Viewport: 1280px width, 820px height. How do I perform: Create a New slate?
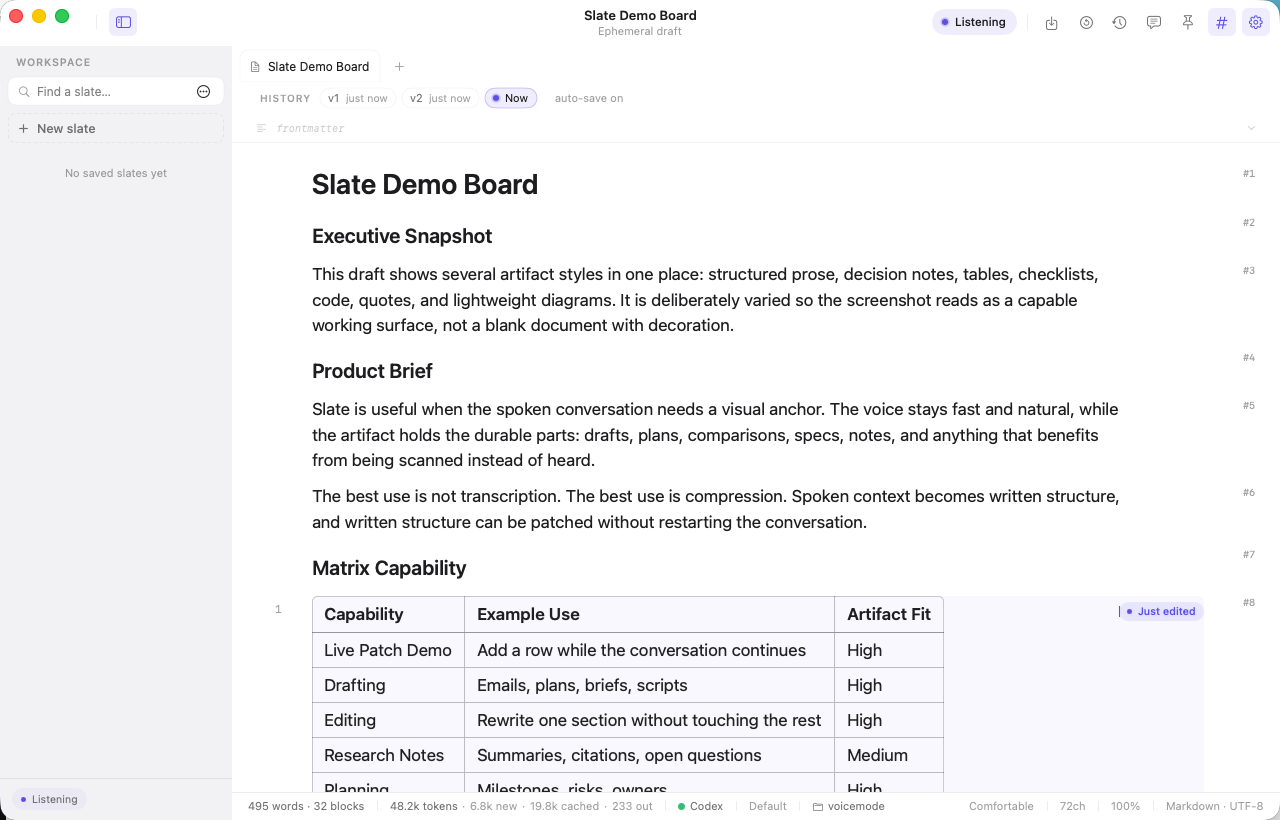tap(116, 128)
